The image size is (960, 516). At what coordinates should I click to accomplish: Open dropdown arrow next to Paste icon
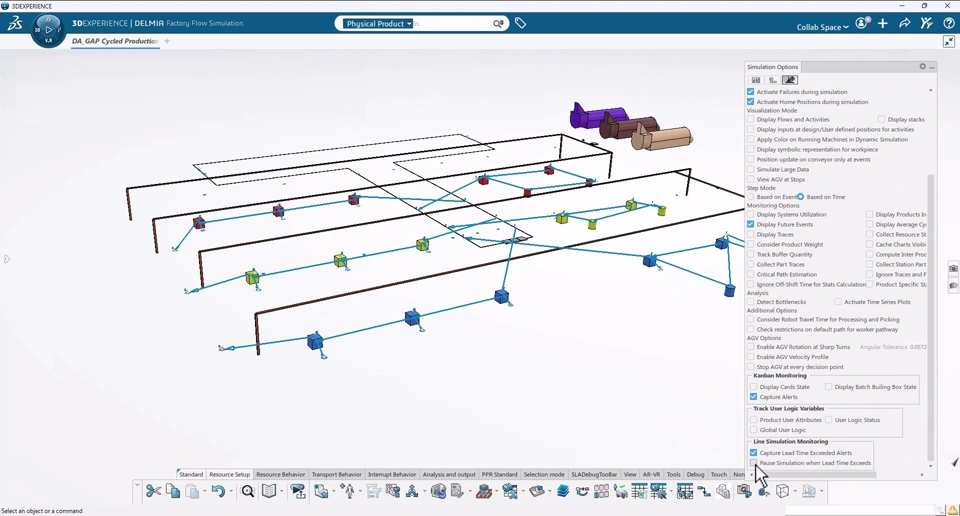(x=204, y=491)
